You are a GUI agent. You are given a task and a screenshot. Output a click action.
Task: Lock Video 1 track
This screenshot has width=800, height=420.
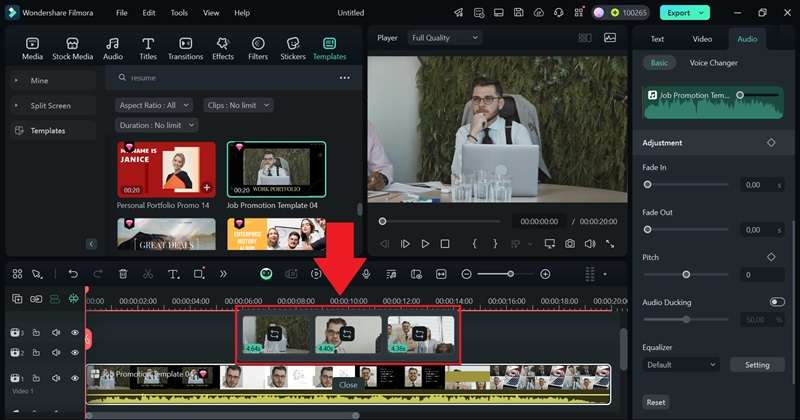36,378
